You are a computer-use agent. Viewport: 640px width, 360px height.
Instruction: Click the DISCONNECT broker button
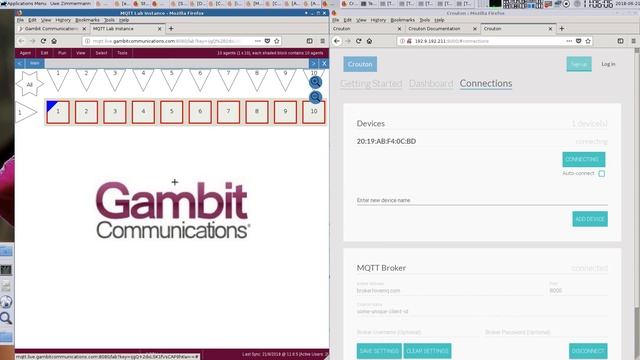click(x=588, y=351)
